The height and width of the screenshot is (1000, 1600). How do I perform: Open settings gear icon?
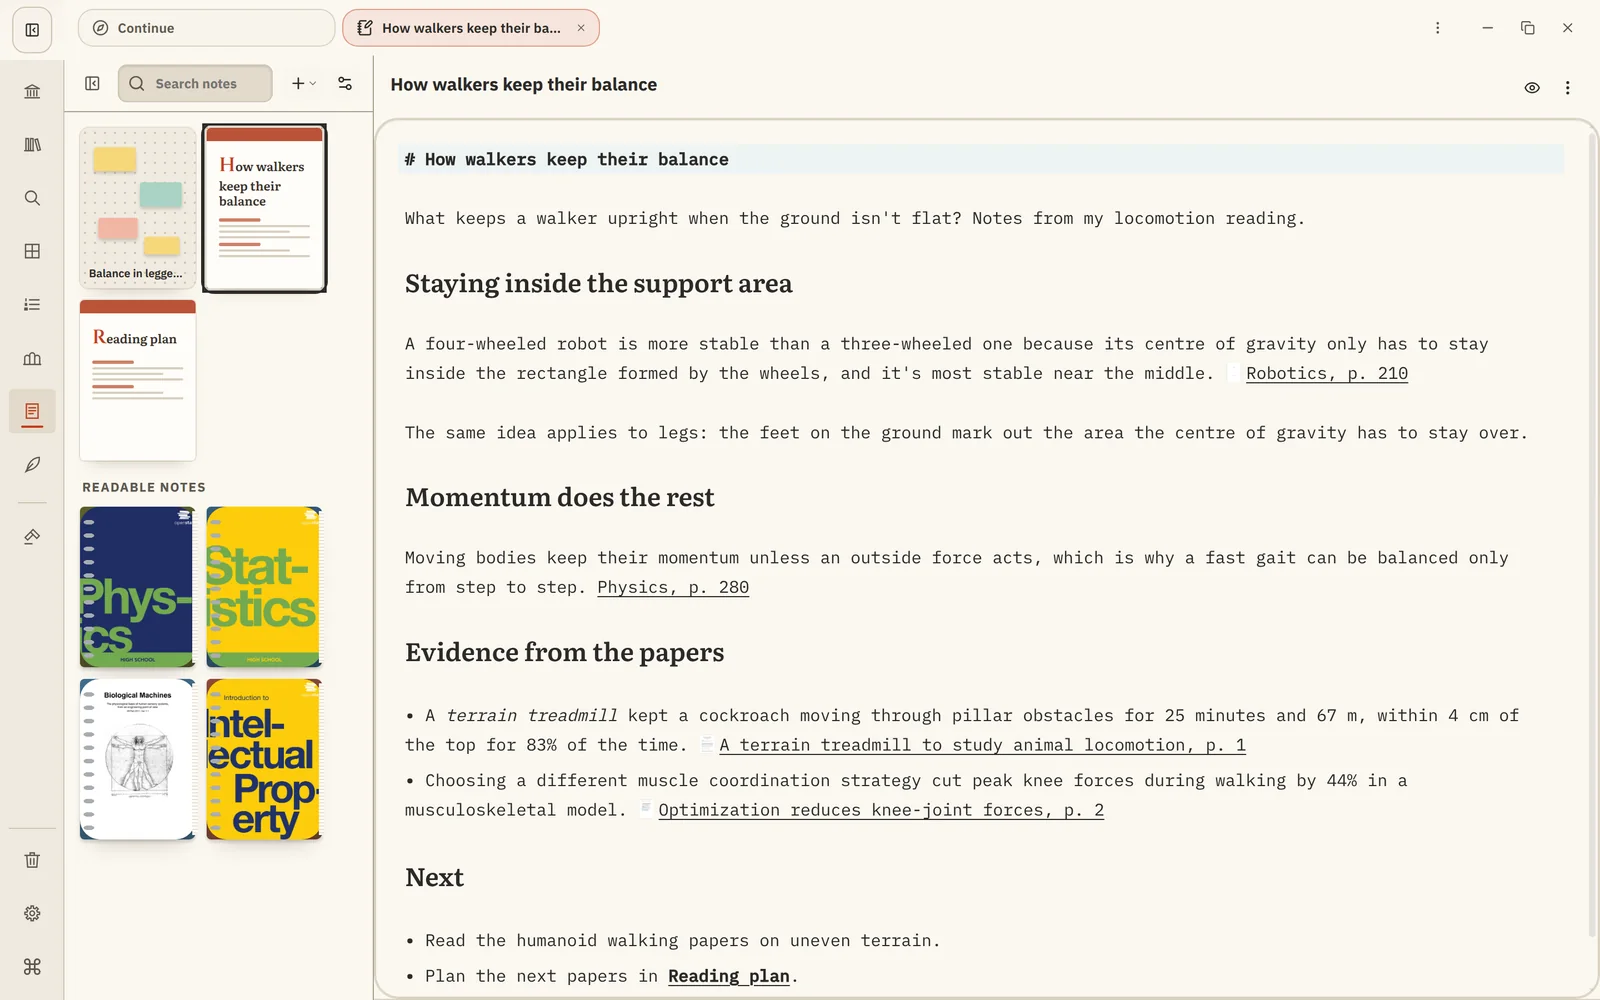[x=32, y=913]
